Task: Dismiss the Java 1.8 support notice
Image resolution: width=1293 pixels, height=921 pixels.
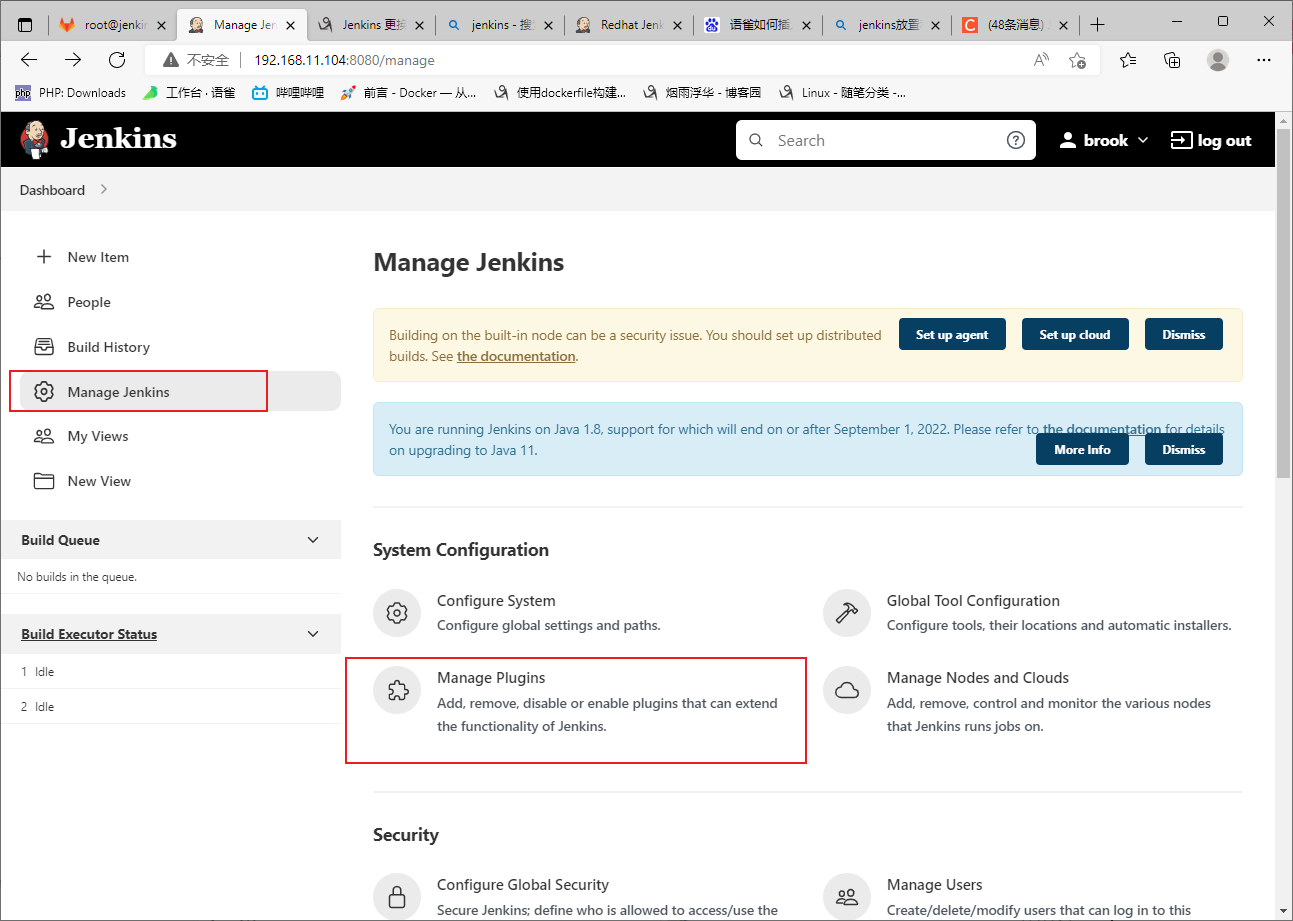Action: point(1184,449)
